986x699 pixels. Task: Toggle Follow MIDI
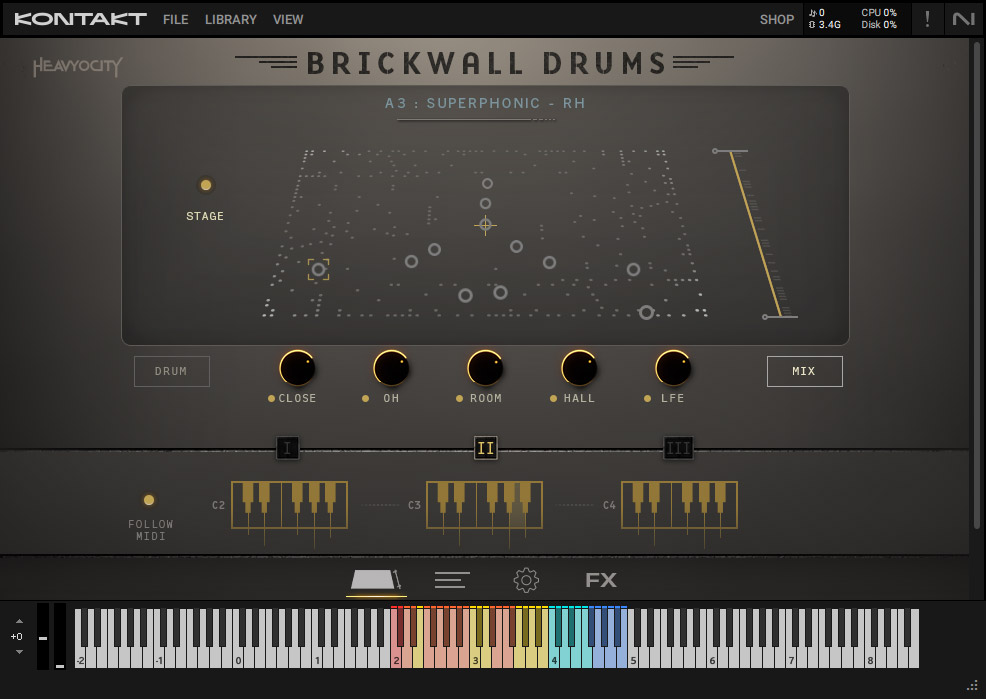[x=149, y=500]
